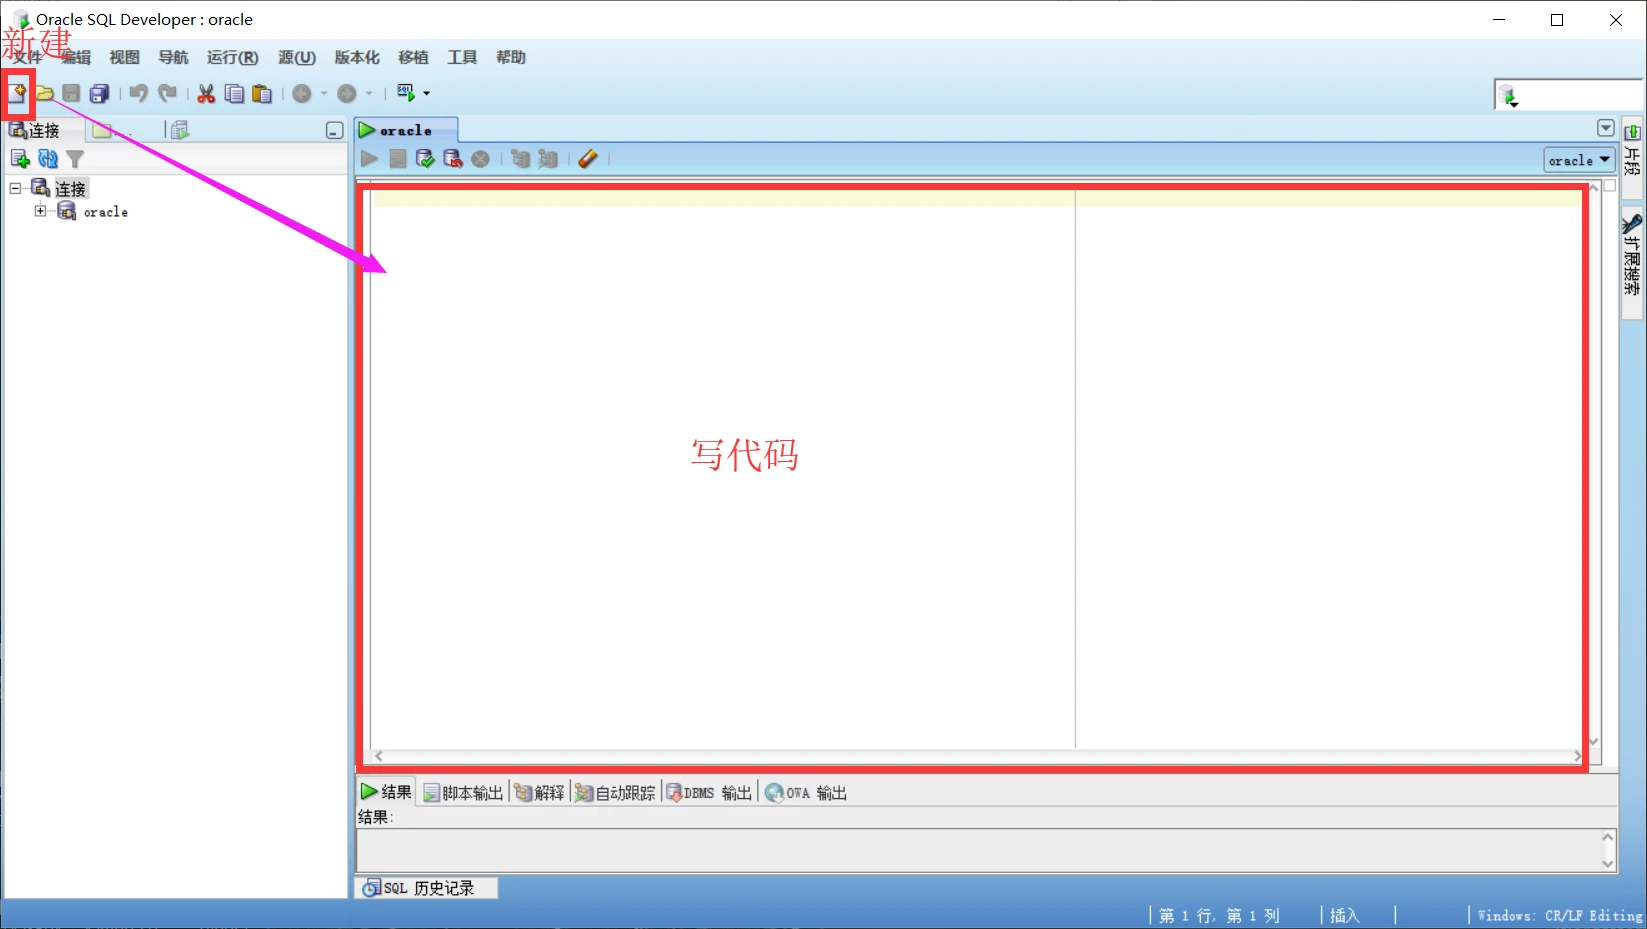The width and height of the screenshot is (1647, 929).
Task: Click the Paste clipboard icon
Action: pos(262,93)
